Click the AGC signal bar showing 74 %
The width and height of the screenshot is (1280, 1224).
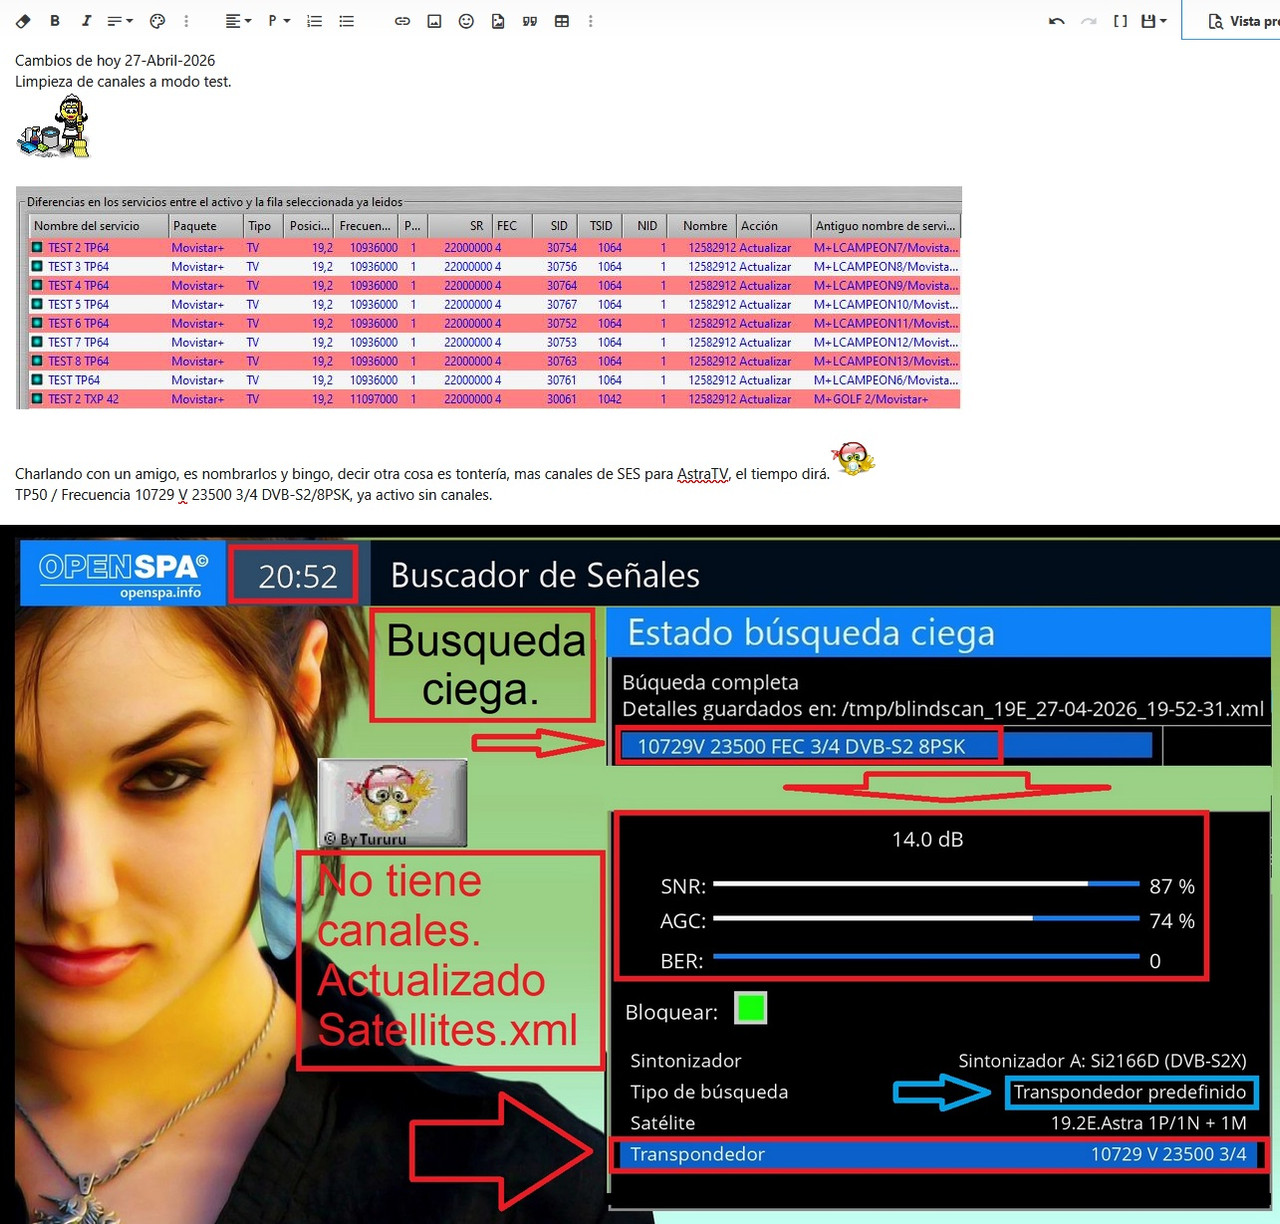click(x=926, y=919)
